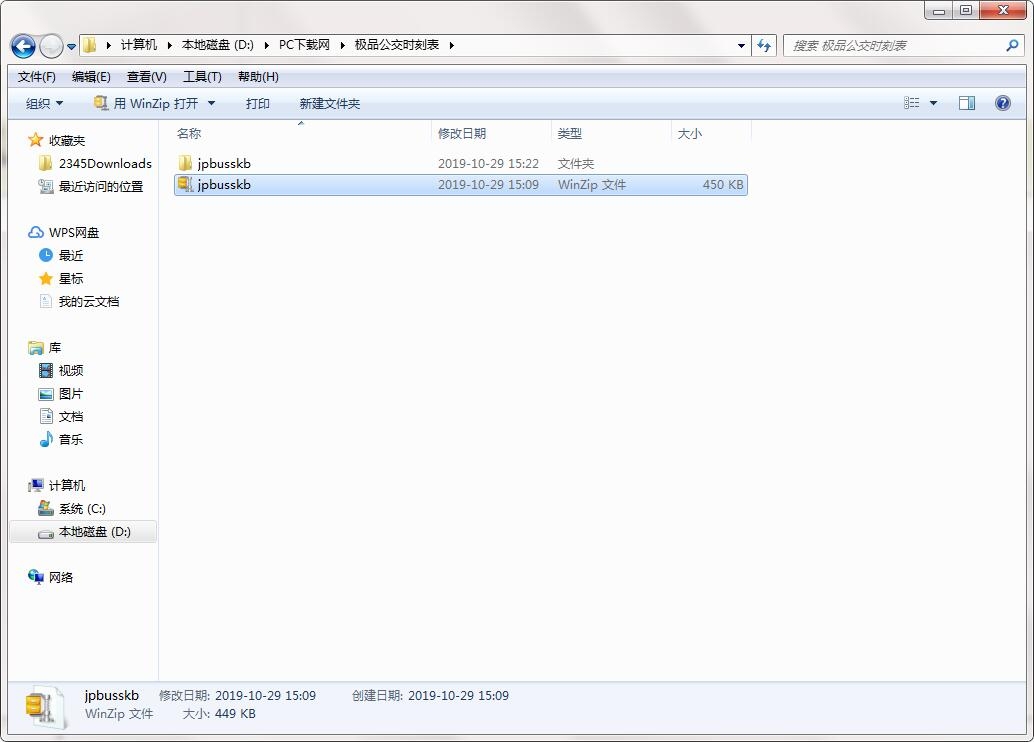Click the WinZip thumbnail in details pane
This screenshot has height=742, width=1034.
(x=46, y=707)
